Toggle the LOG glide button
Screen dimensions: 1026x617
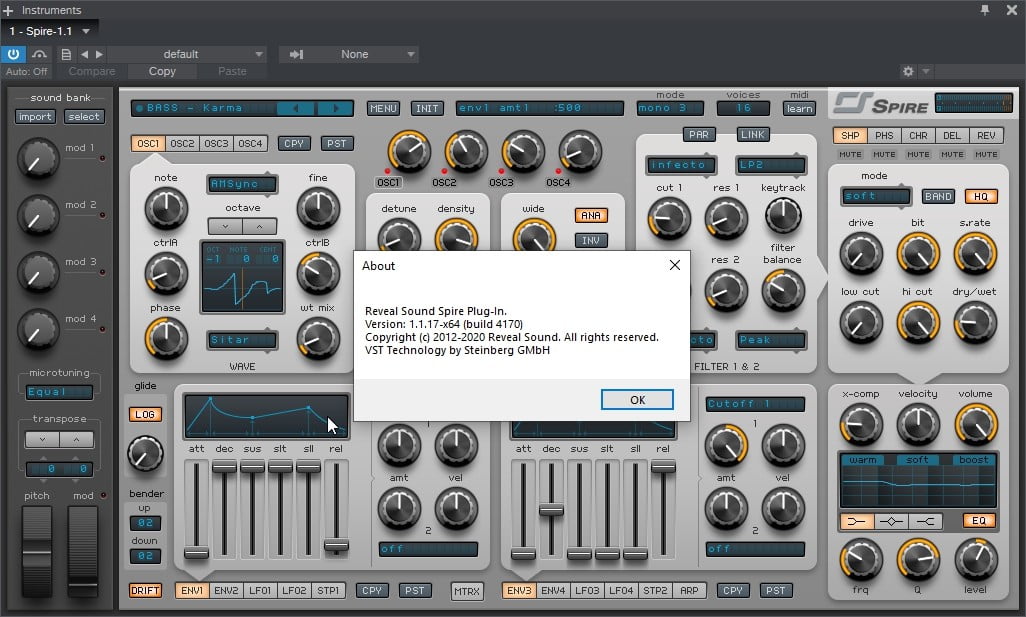(145, 414)
